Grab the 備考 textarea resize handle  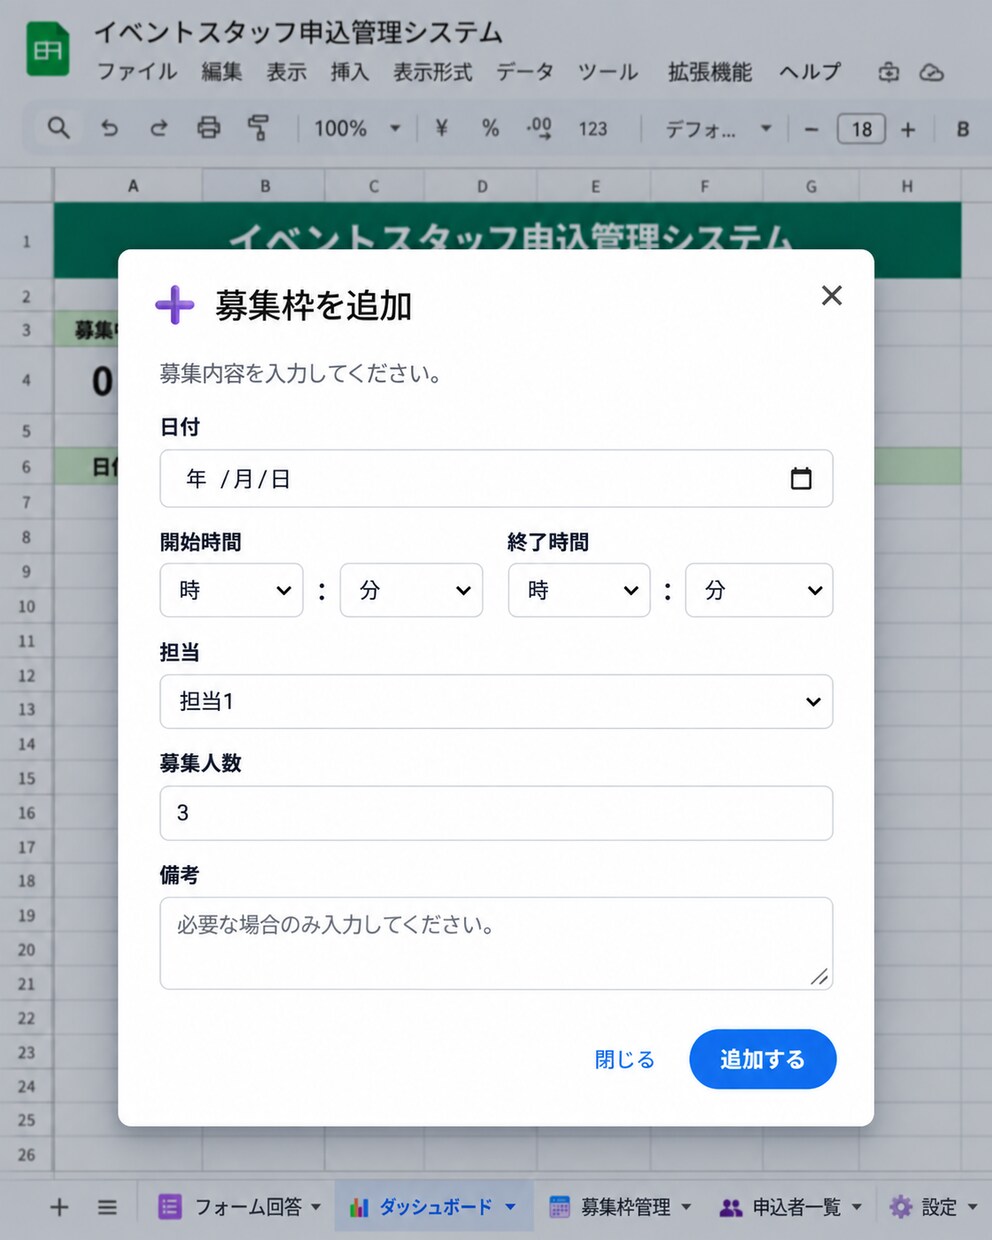point(820,977)
